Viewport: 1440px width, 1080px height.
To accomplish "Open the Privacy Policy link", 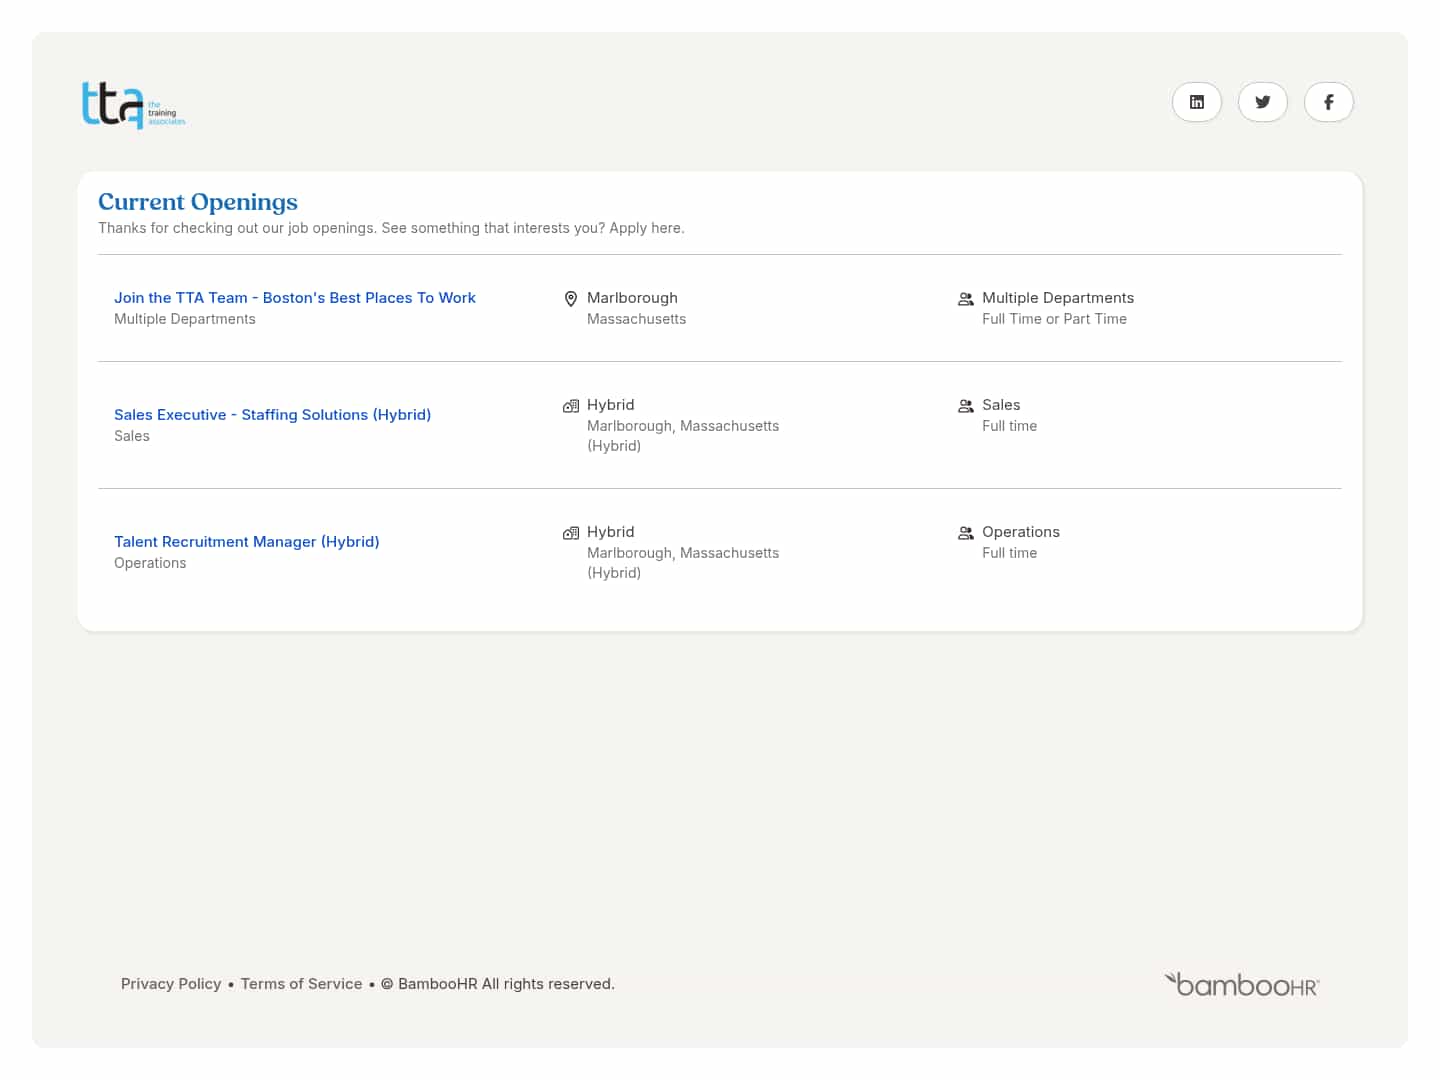I will click(171, 984).
